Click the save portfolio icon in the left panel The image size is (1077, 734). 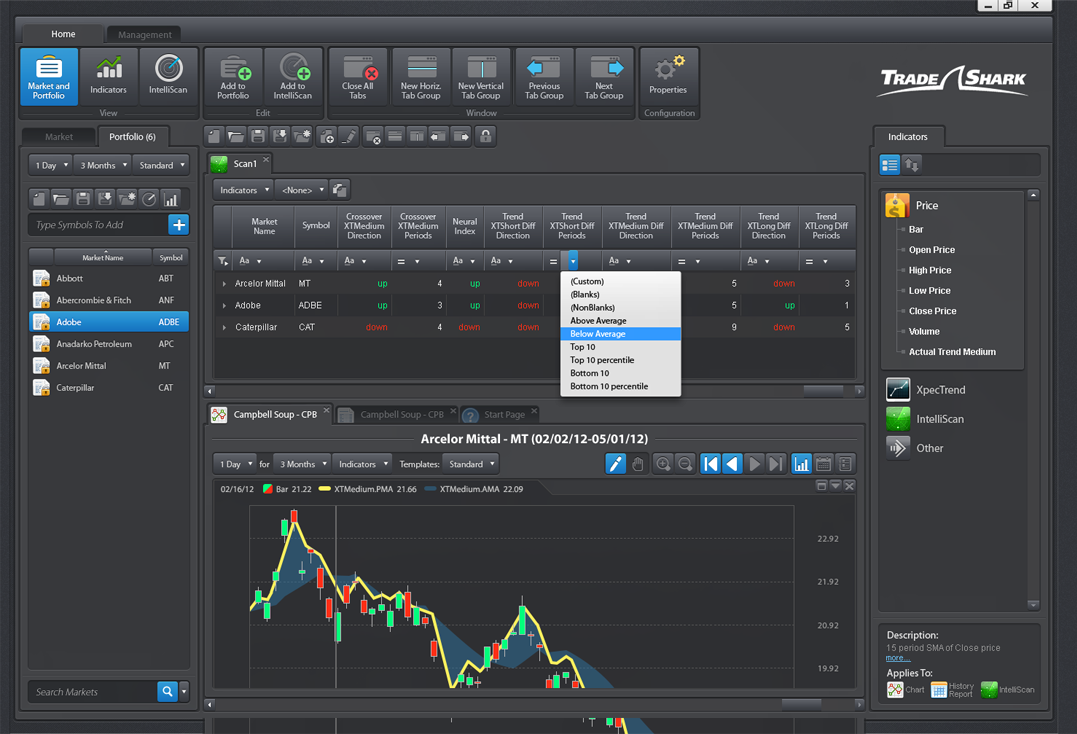(83, 199)
